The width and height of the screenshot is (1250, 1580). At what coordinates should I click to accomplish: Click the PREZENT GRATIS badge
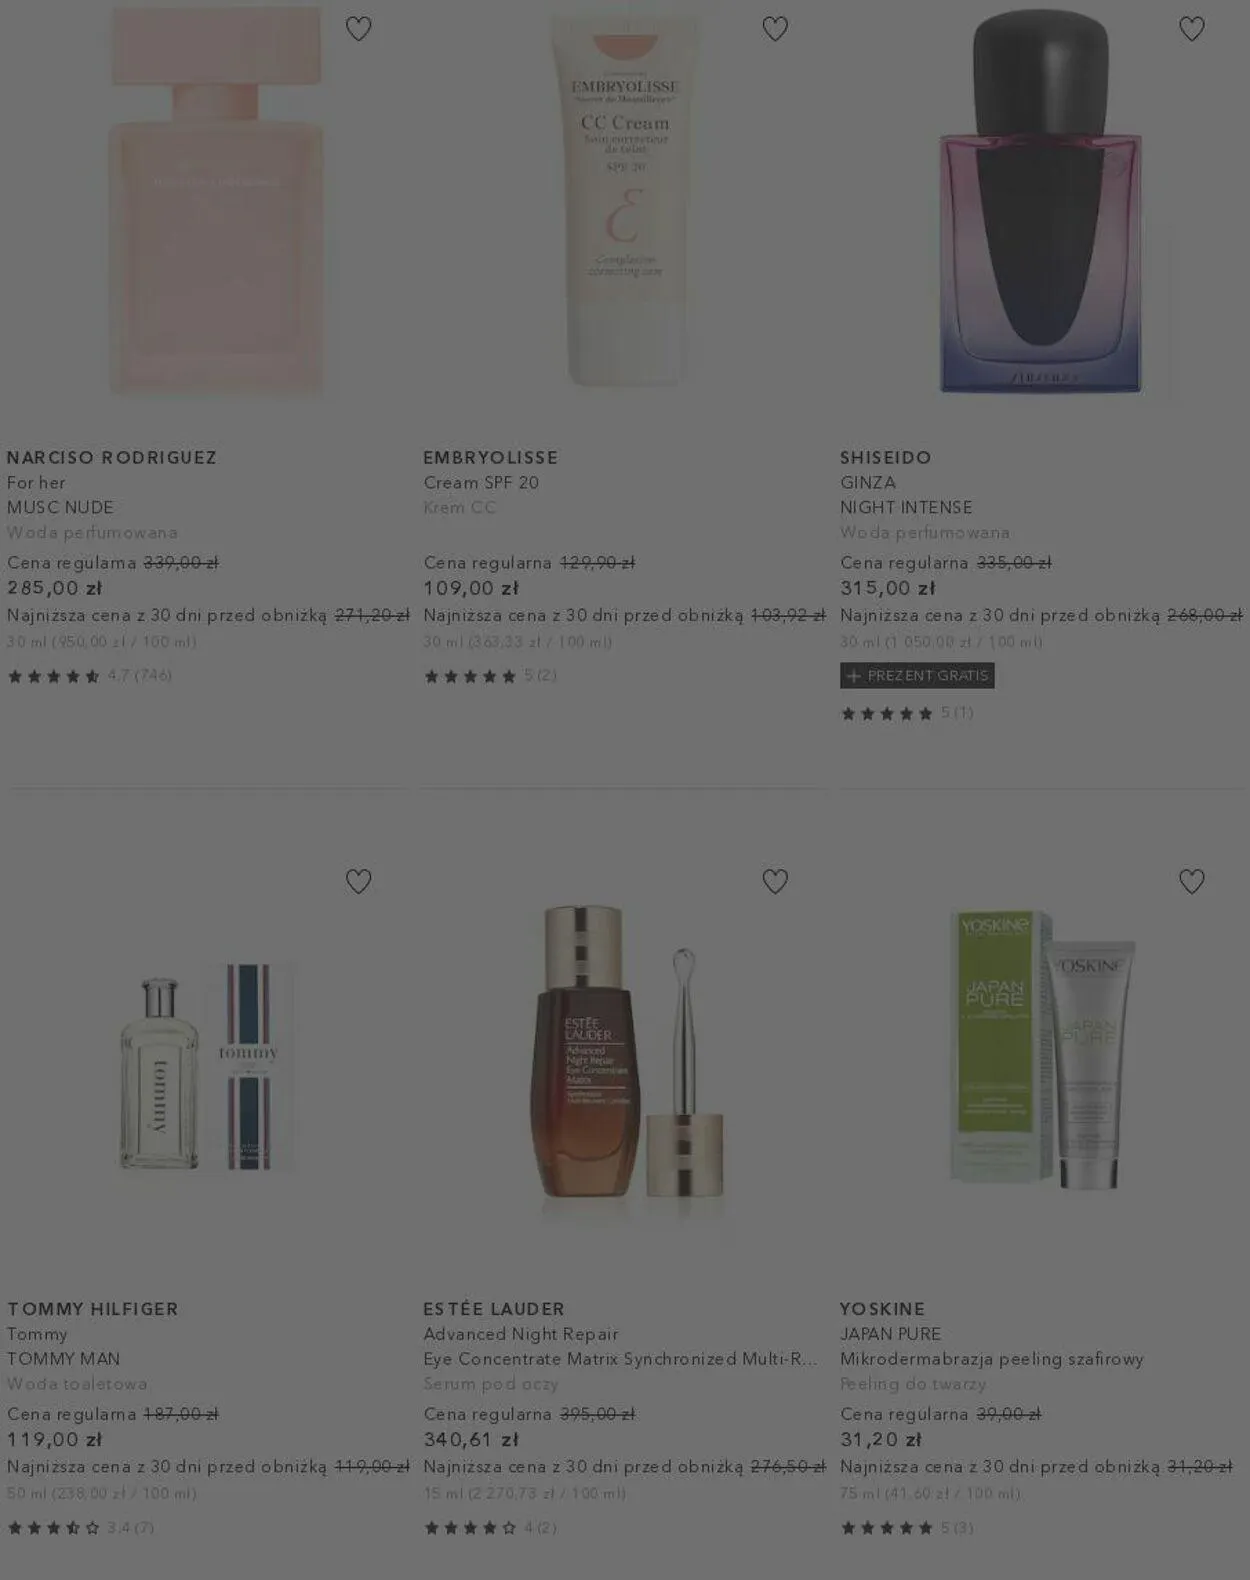click(917, 676)
